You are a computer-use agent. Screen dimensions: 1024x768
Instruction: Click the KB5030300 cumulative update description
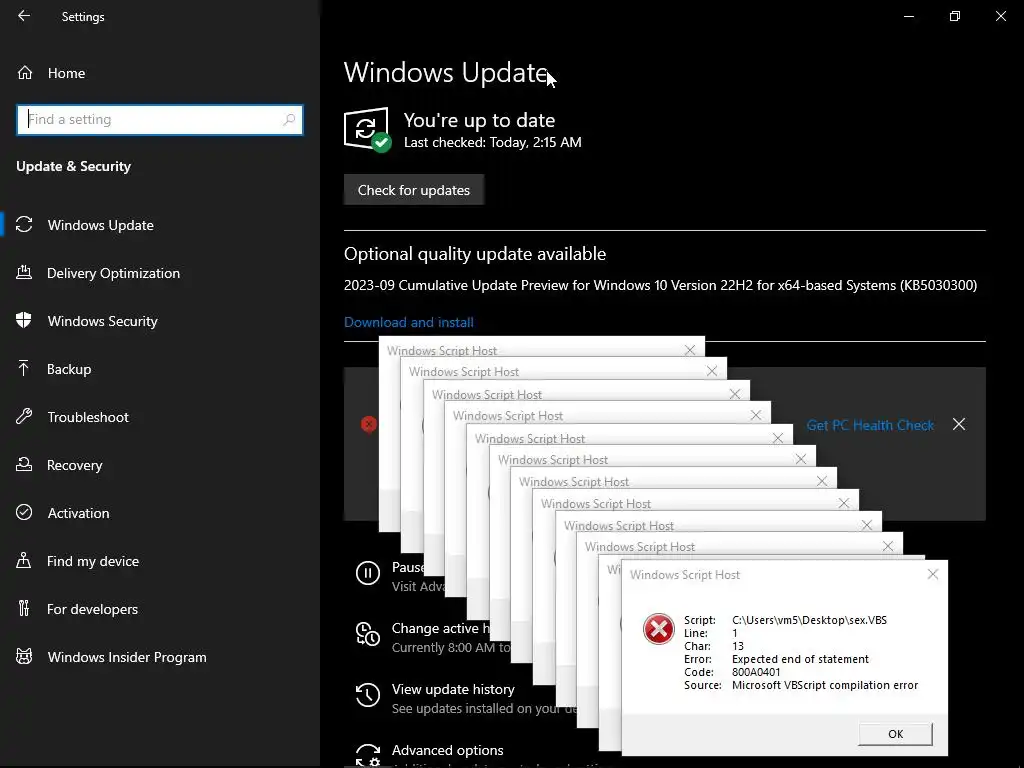pyautogui.click(x=660, y=285)
